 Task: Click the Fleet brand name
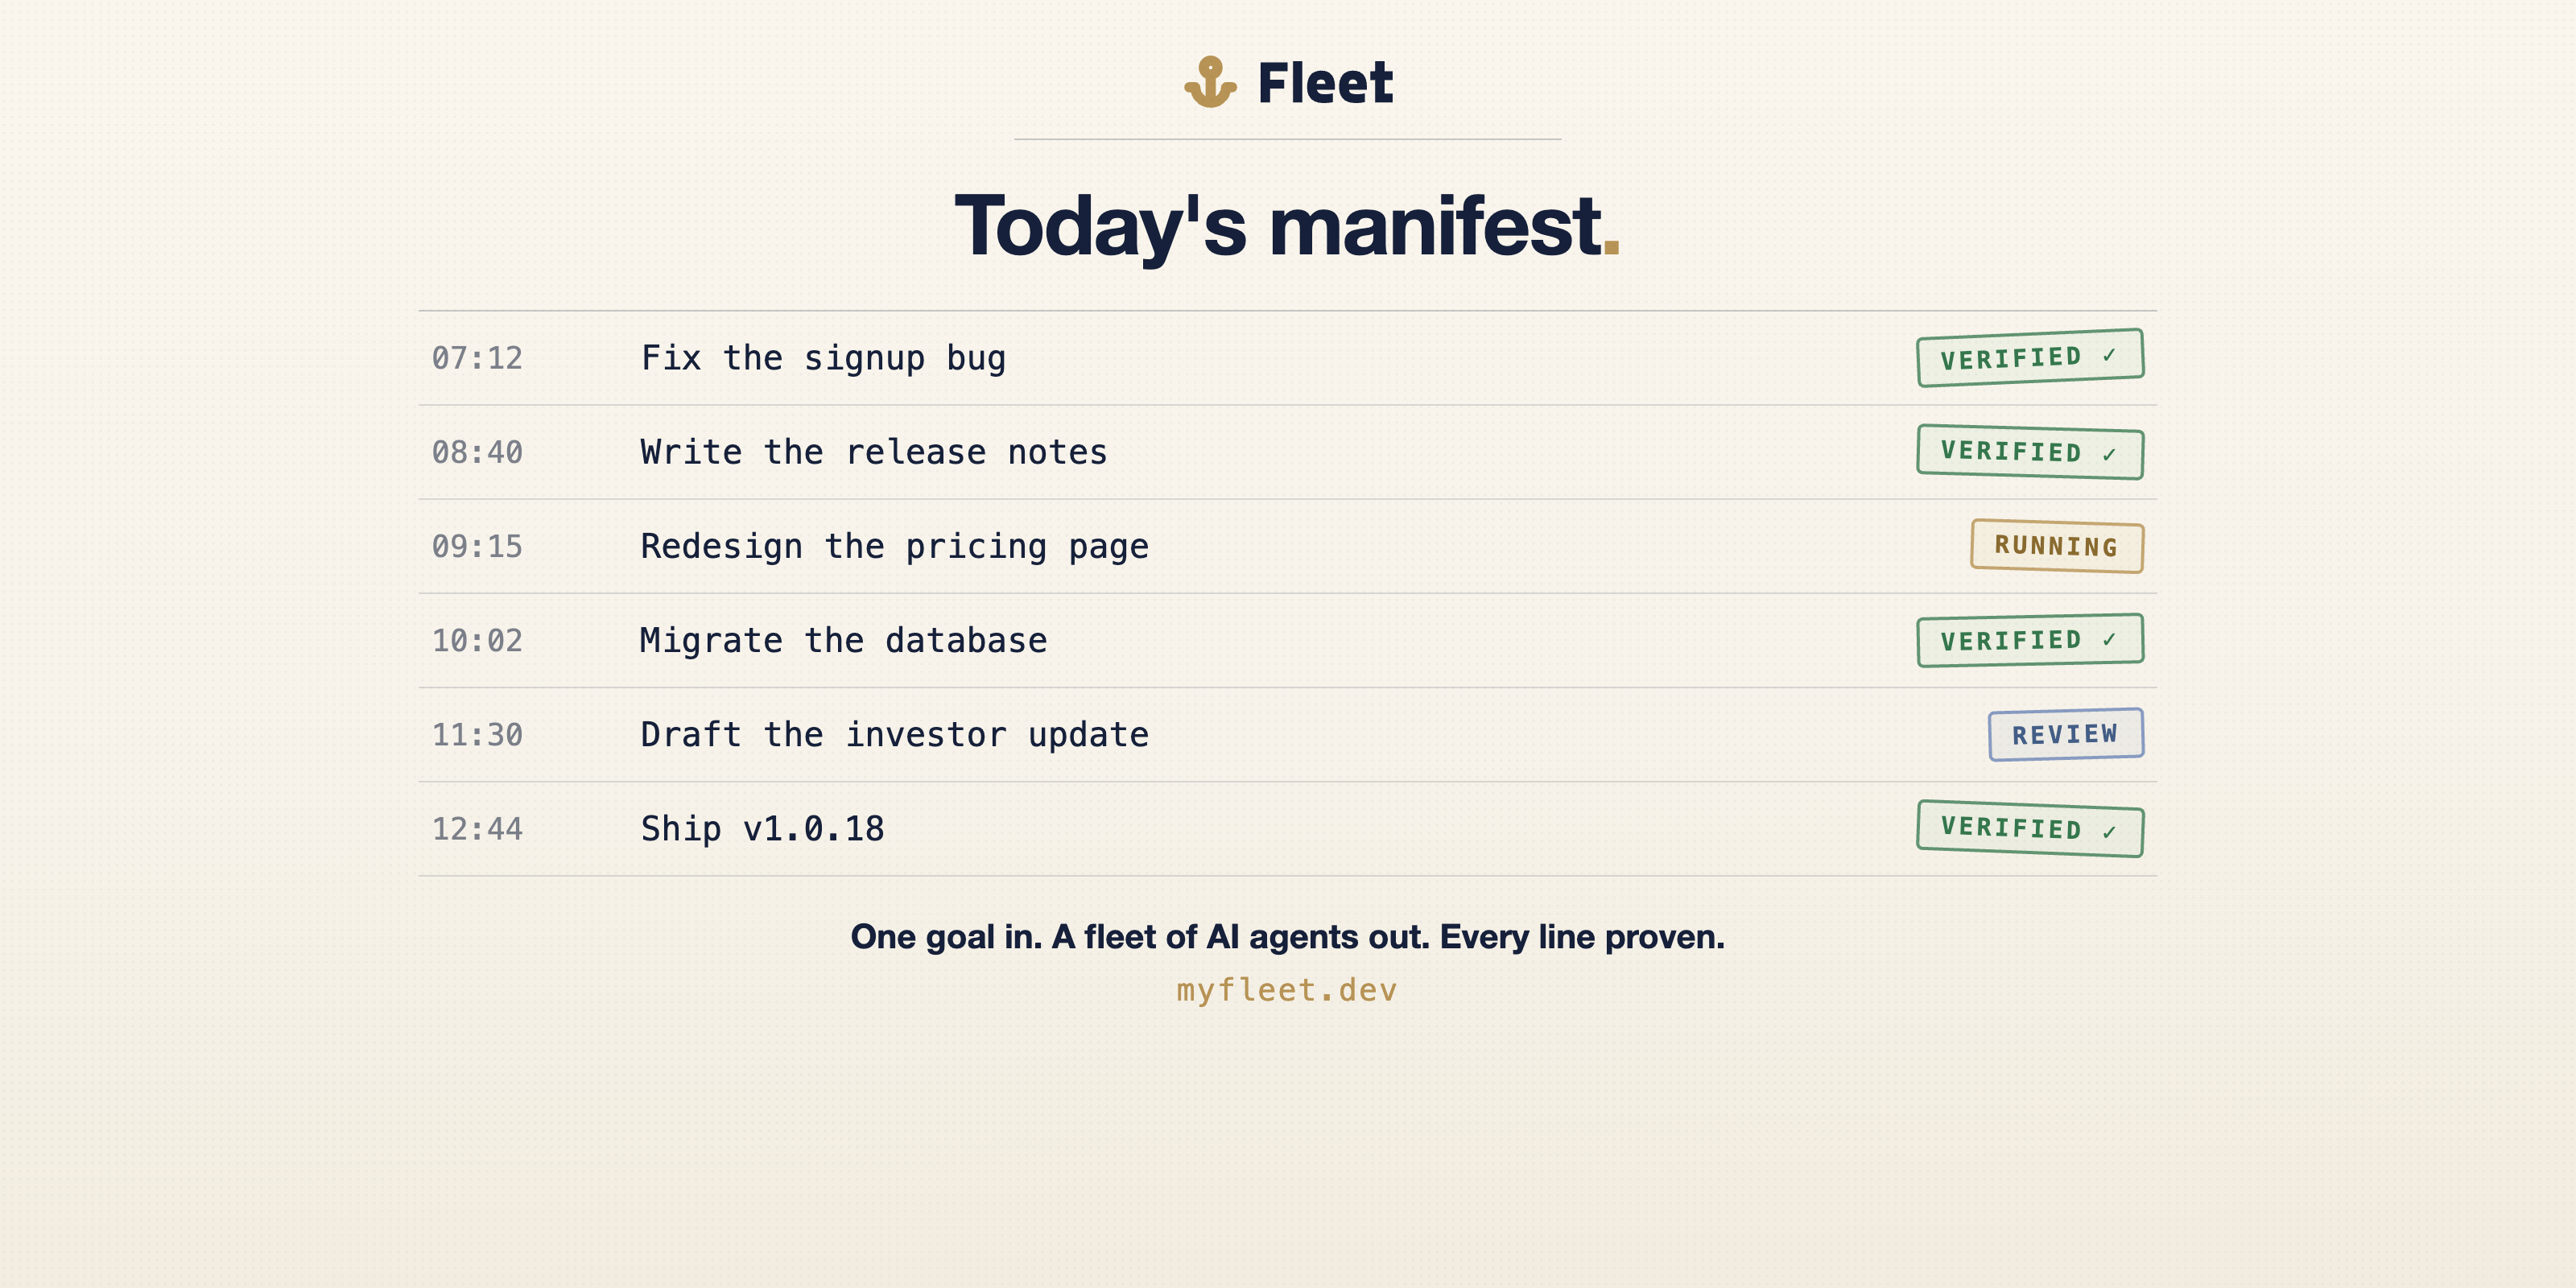(x=1325, y=83)
